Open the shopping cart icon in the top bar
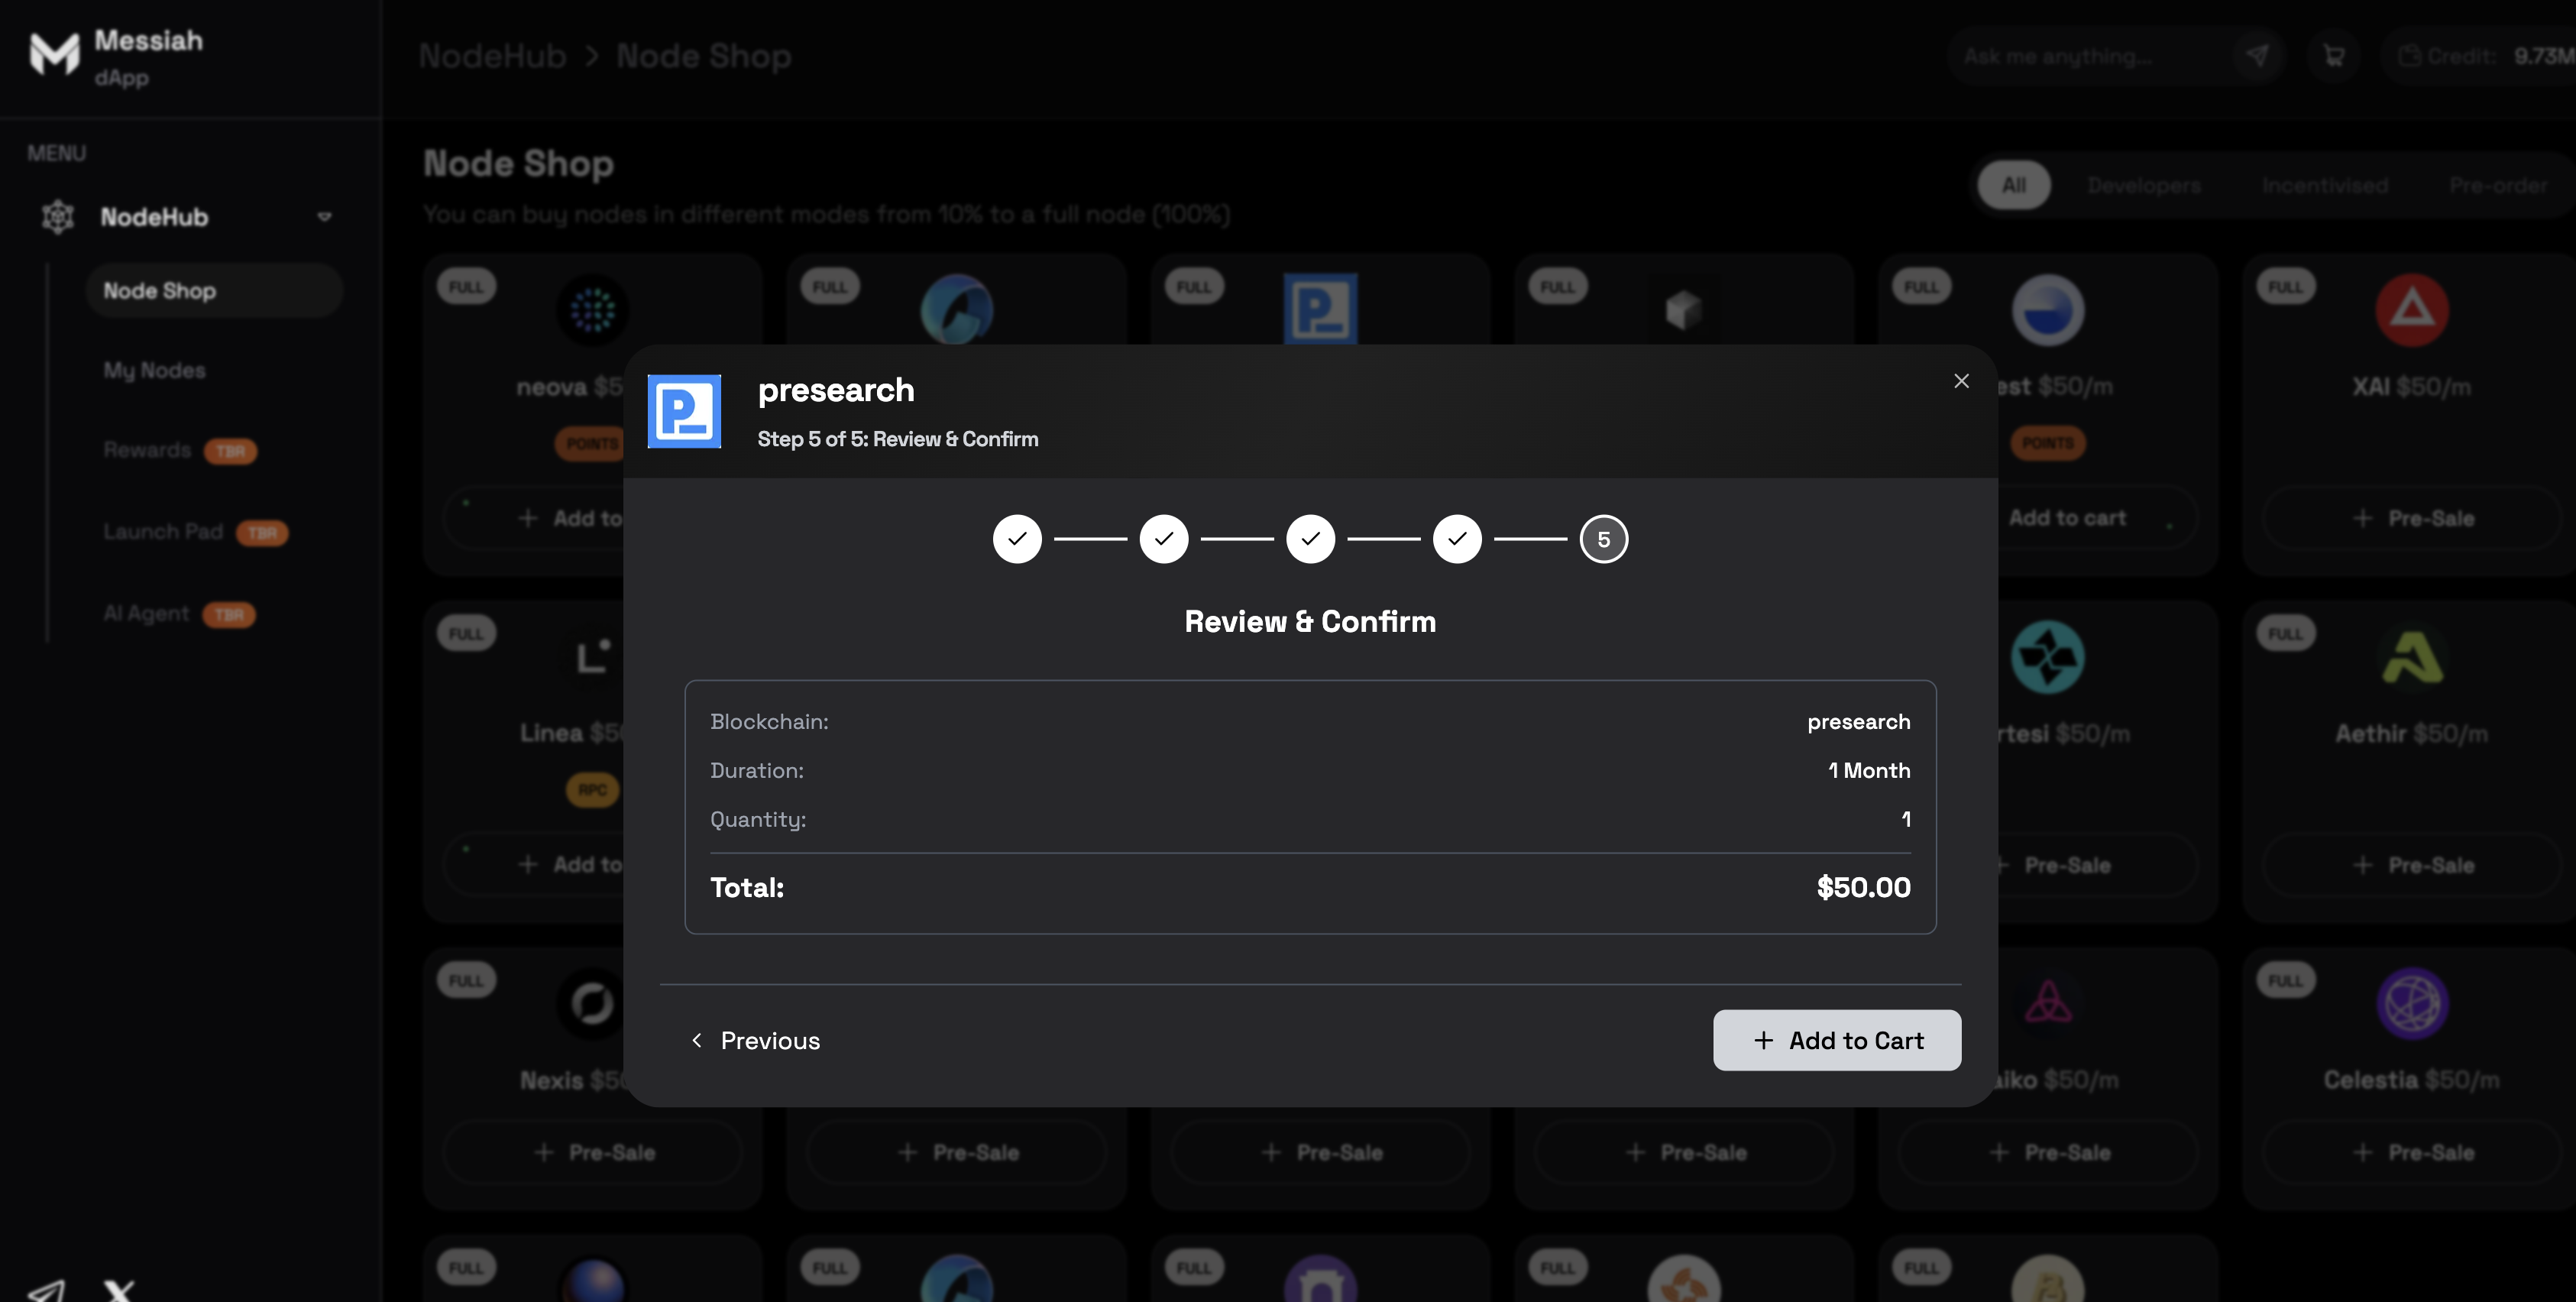Image resolution: width=2576 pixels, height=1302 pixels. [x=2333, y=56]
